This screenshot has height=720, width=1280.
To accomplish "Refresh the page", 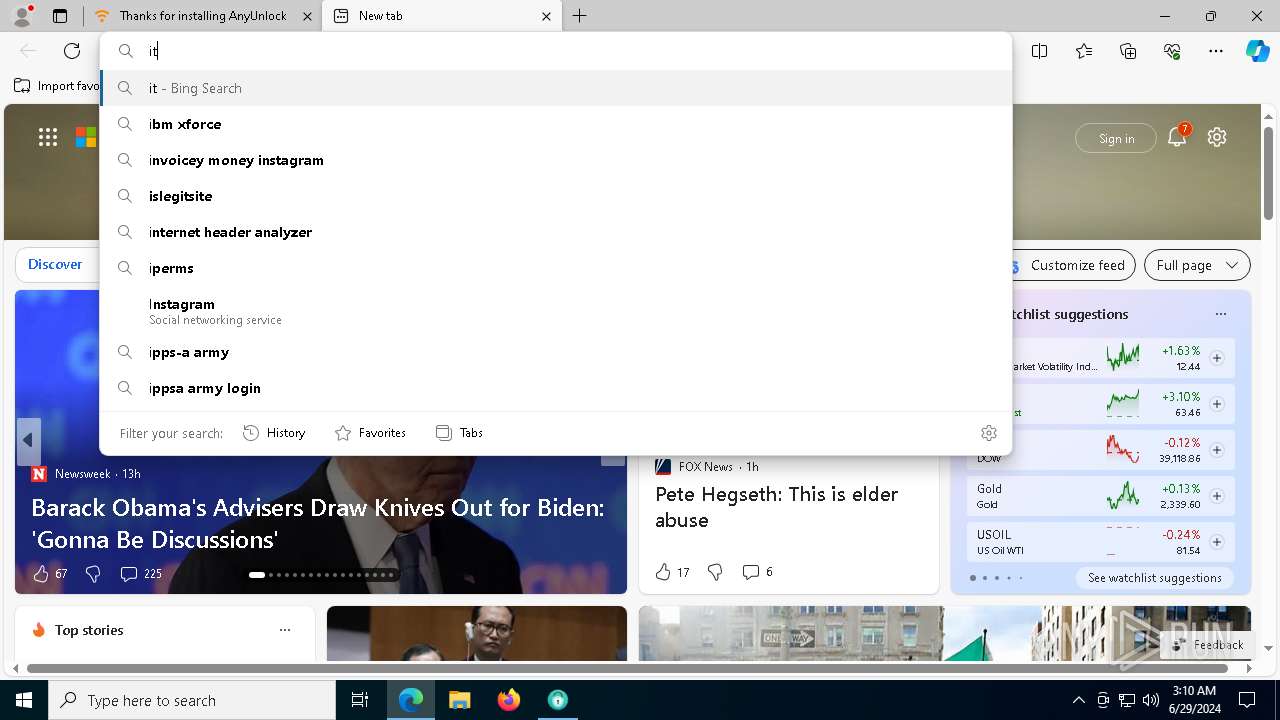I will (x=72, y=51).
